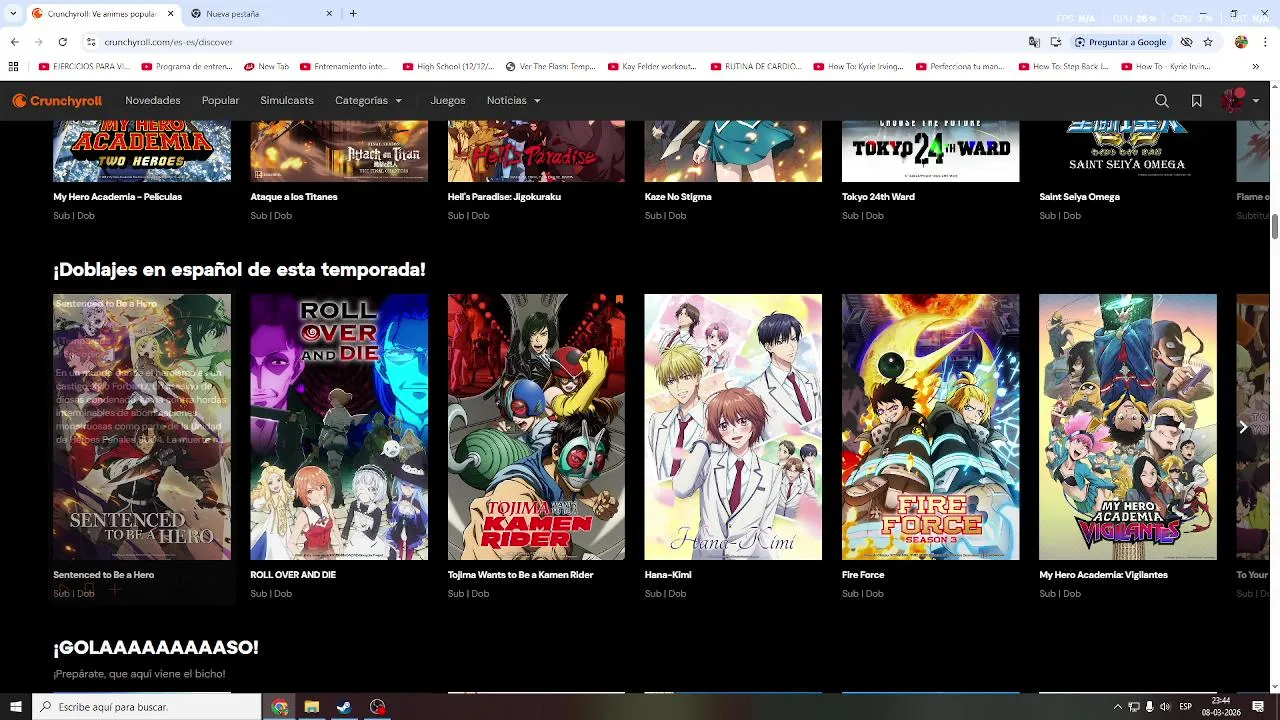The image size is (1280, 720).
Task: Click the Tokyo 24th Ward title
Action: [x=878, y=197]
